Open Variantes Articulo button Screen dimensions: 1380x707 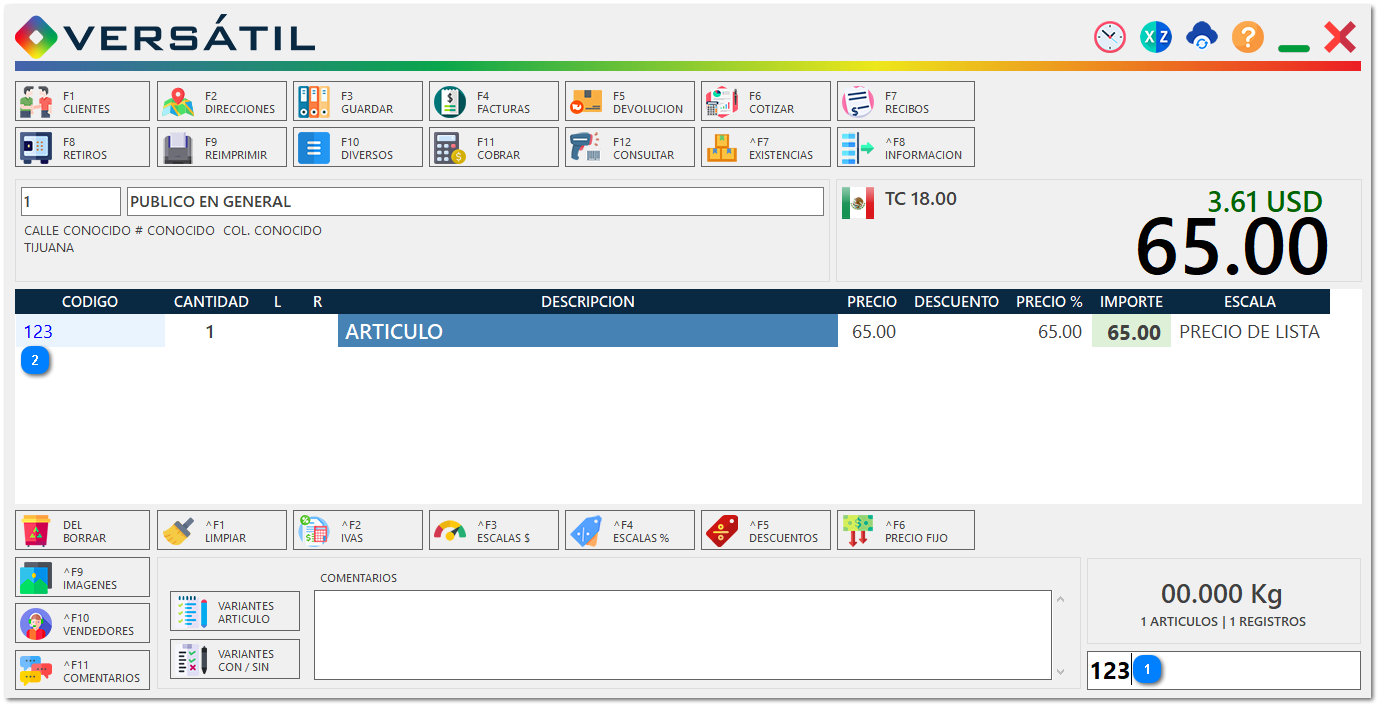pos(235,612)
